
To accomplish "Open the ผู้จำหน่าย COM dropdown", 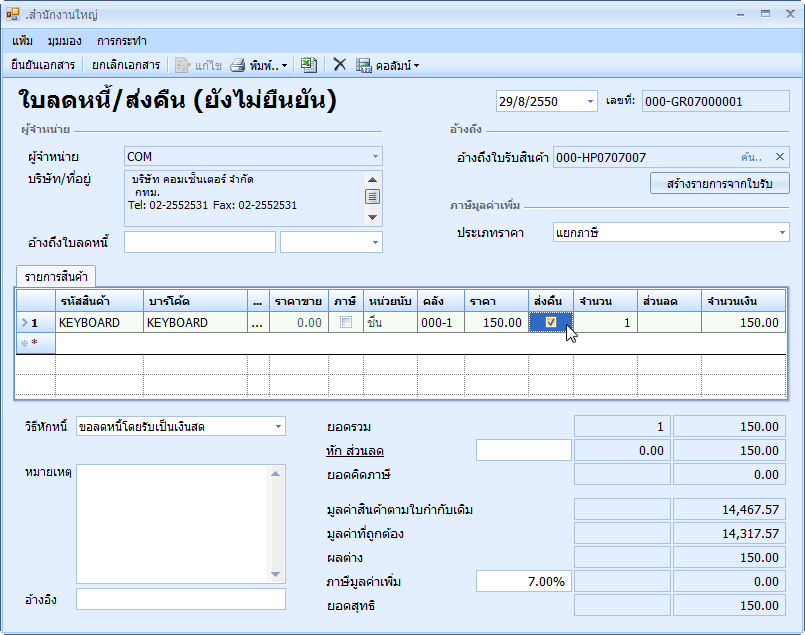I will [375, 157].
